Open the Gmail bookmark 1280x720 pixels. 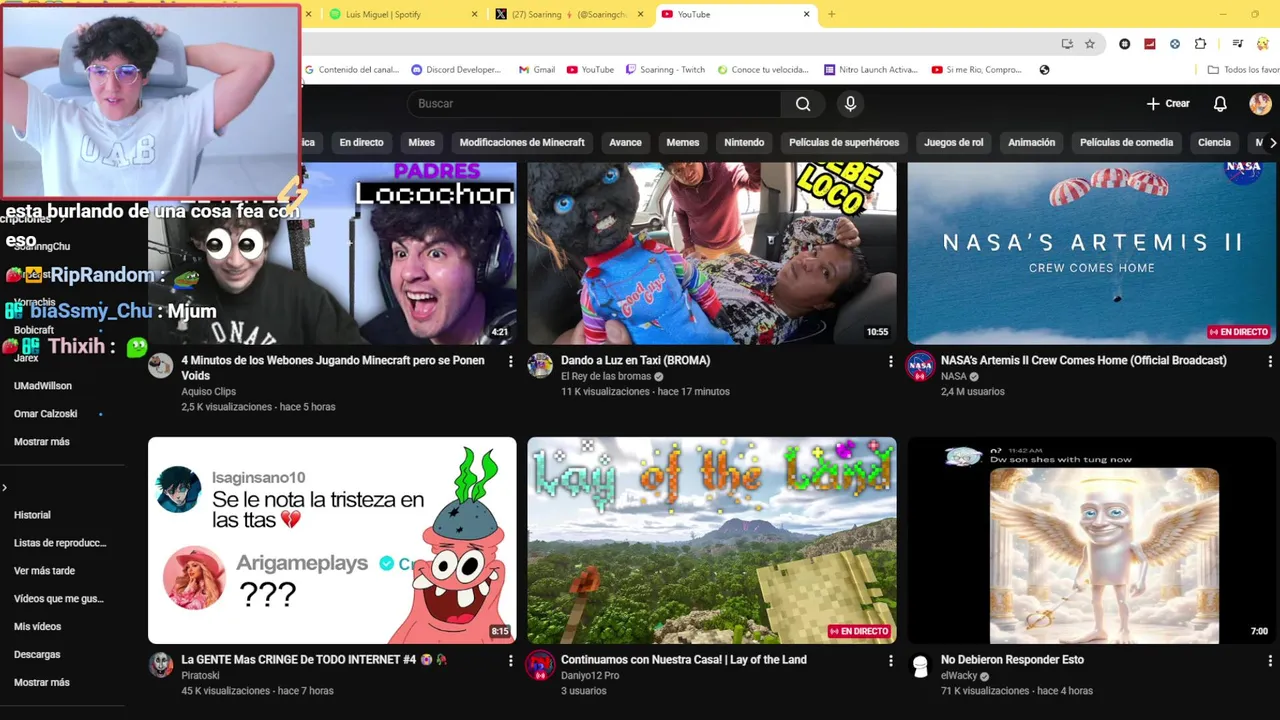point(537,70)
